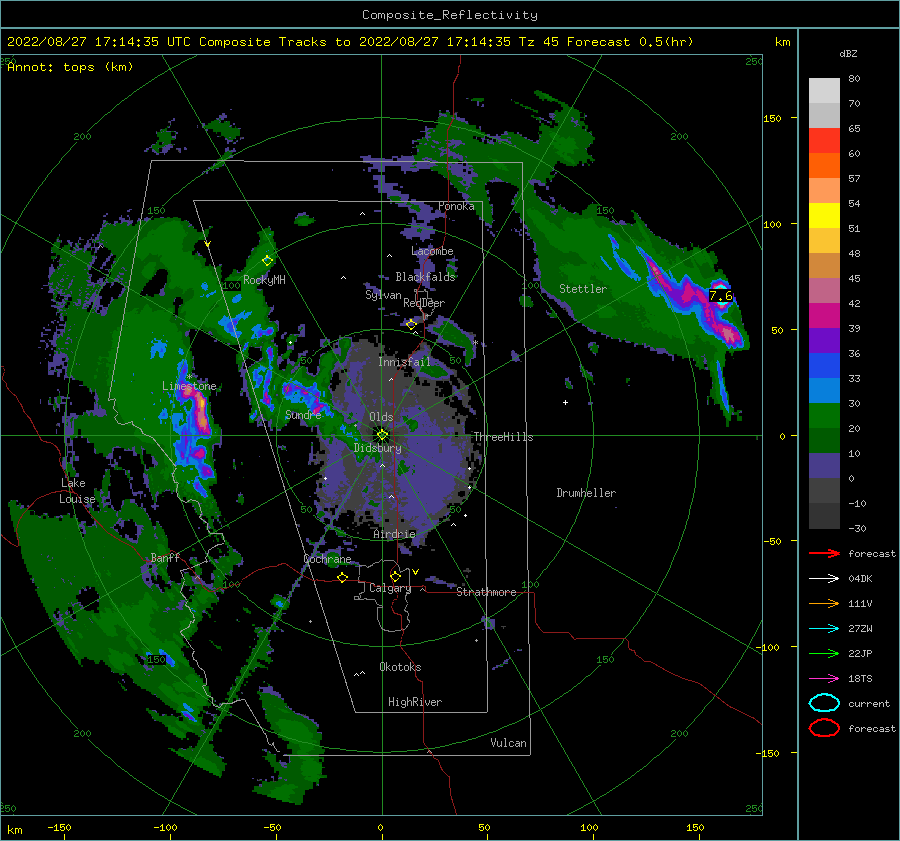Screen dimensions: 900x841
Task: Click the Drumheller town label
Action: point(586,493)
